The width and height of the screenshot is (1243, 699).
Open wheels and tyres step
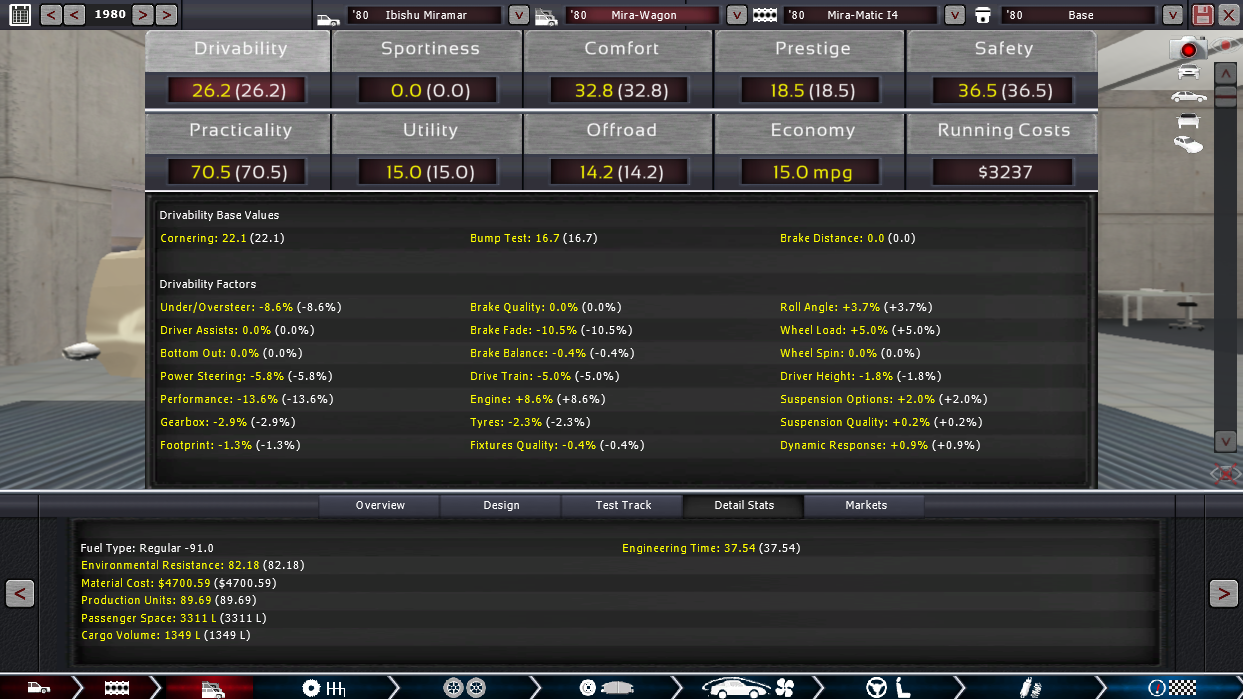click(464, 688)
